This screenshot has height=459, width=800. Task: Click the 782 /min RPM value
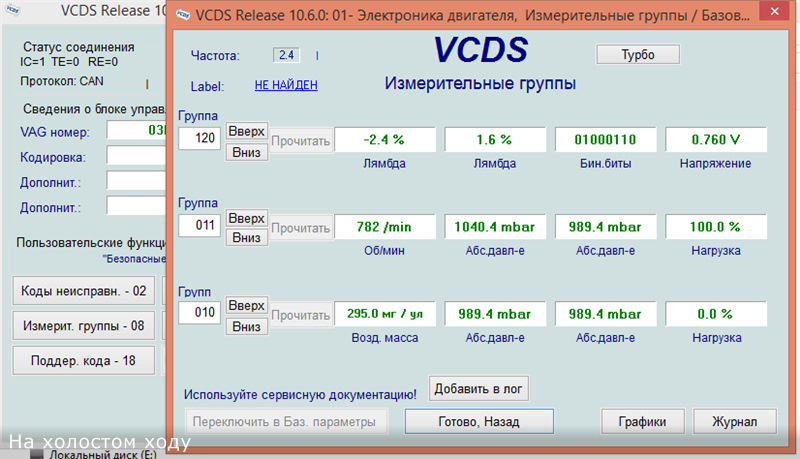pos(385,227)
